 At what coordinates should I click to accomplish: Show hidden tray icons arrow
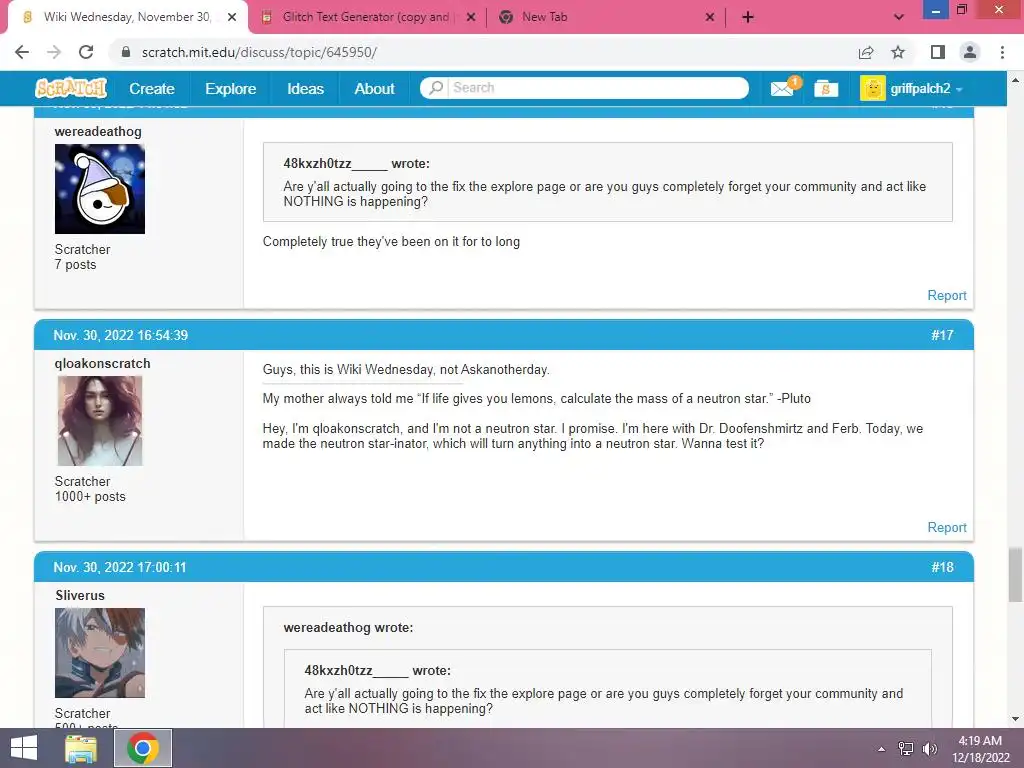coord(882,749)
